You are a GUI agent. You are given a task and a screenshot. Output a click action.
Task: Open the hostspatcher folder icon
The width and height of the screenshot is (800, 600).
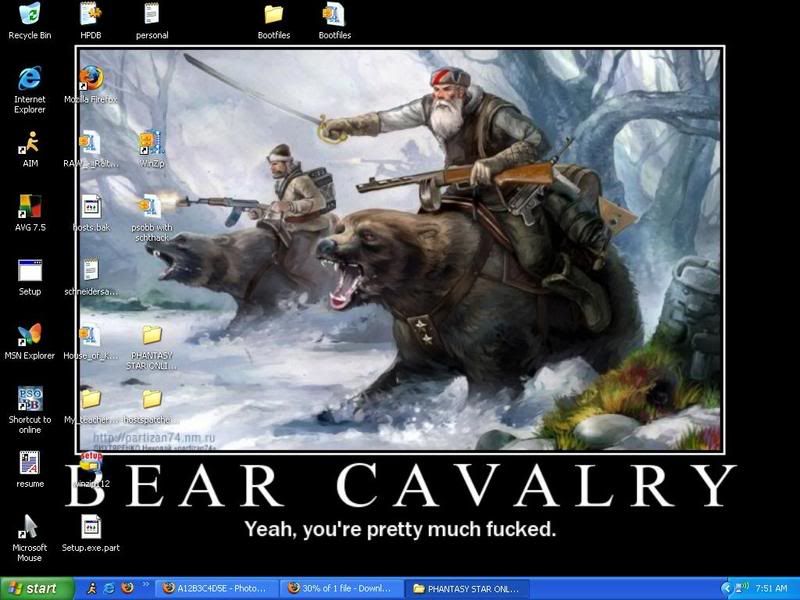tap(152, 399)
